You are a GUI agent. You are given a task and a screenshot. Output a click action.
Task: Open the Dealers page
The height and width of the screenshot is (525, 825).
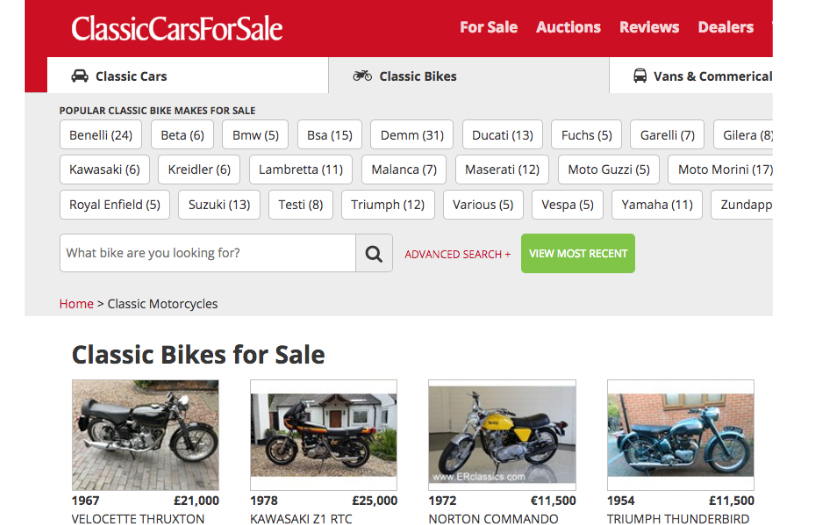point(726,27)
